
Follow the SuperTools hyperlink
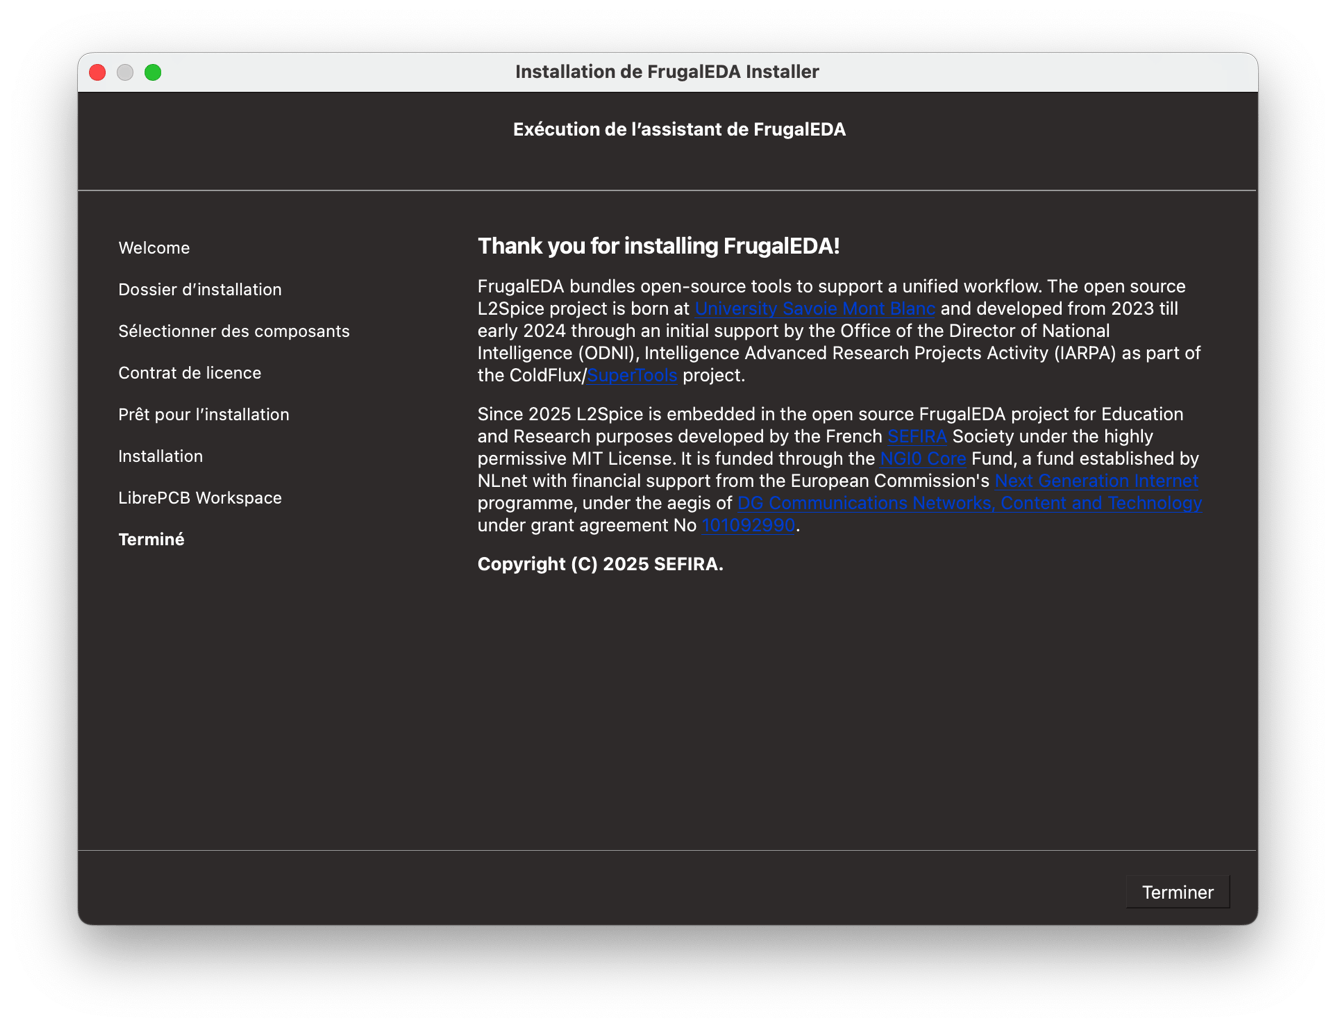[x=631, y=376]
